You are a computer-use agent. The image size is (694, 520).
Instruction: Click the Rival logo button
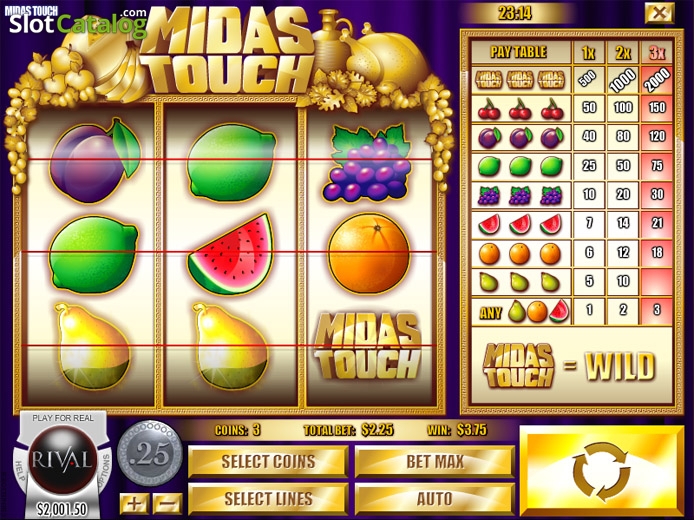pyautogui.click(x=62, y=461)
